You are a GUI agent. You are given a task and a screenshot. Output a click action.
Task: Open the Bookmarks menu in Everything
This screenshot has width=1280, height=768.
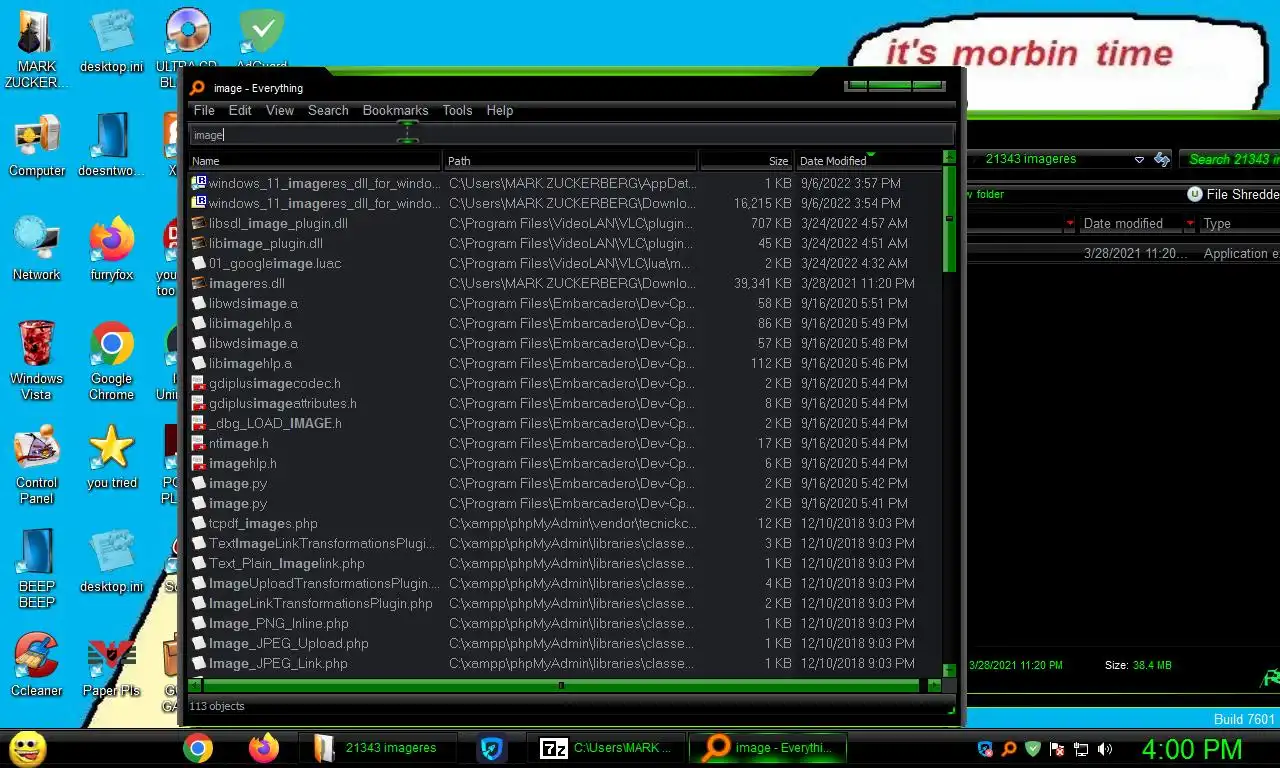click(395, 110)
